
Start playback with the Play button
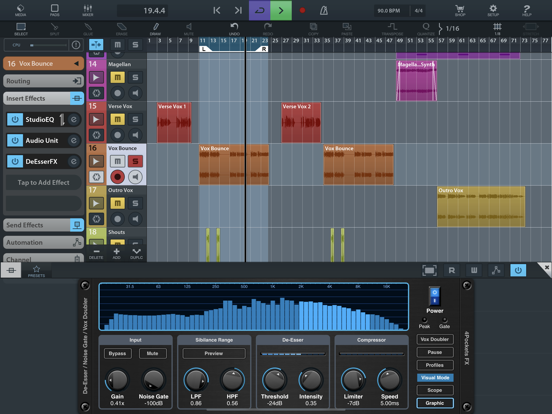[x=281, y=10]
